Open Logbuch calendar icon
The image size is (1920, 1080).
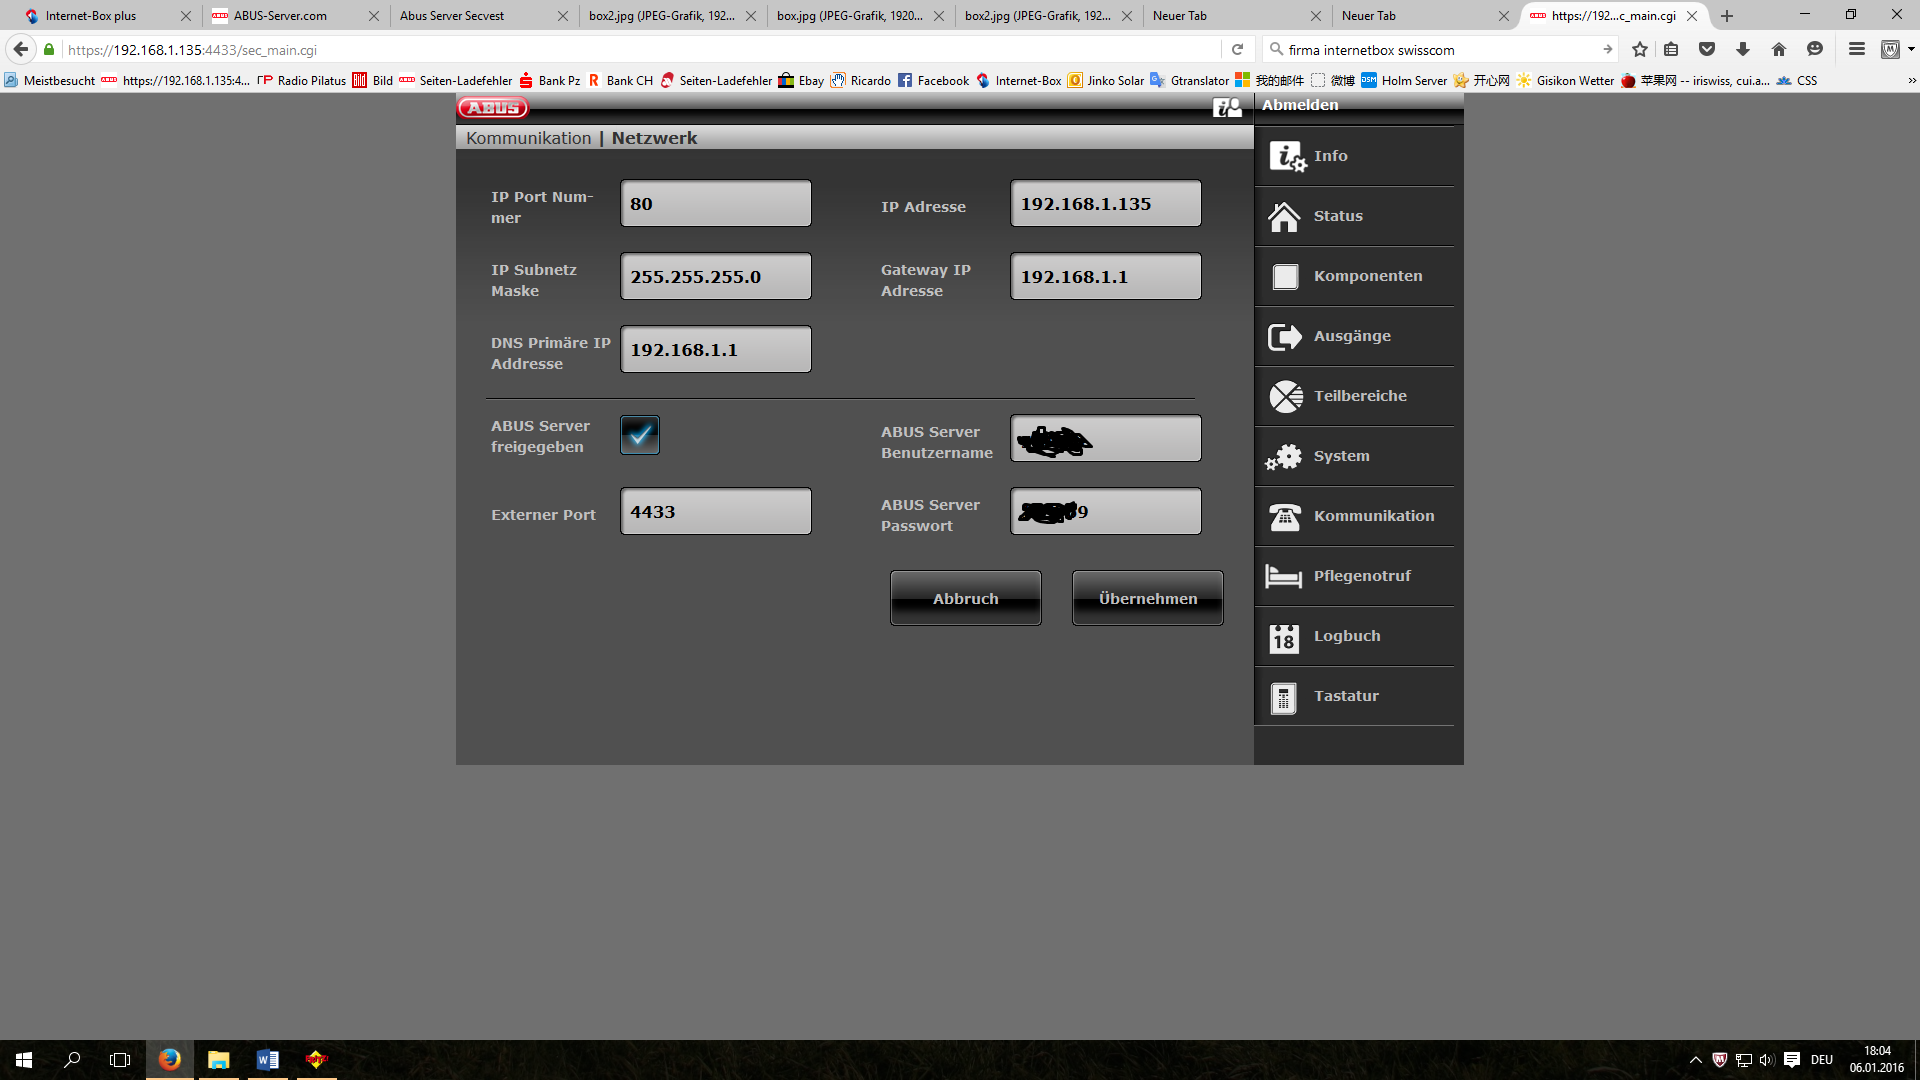coord(1285,637)
